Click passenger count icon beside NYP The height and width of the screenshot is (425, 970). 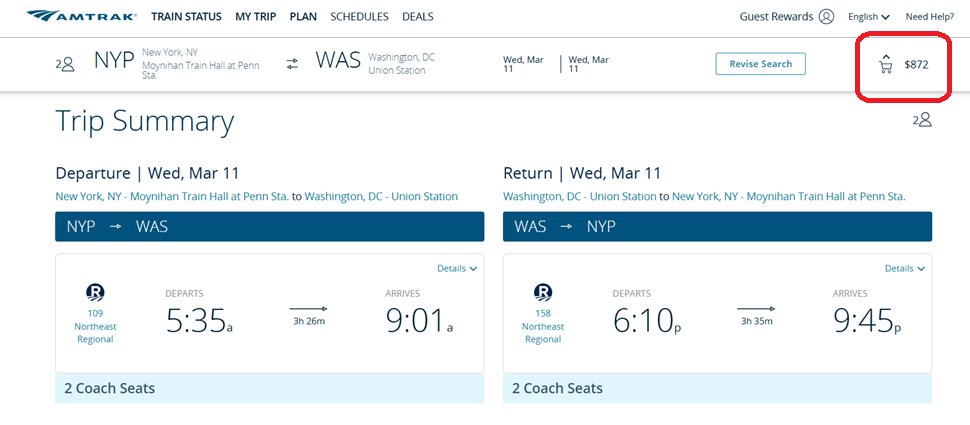click(66, 64)
